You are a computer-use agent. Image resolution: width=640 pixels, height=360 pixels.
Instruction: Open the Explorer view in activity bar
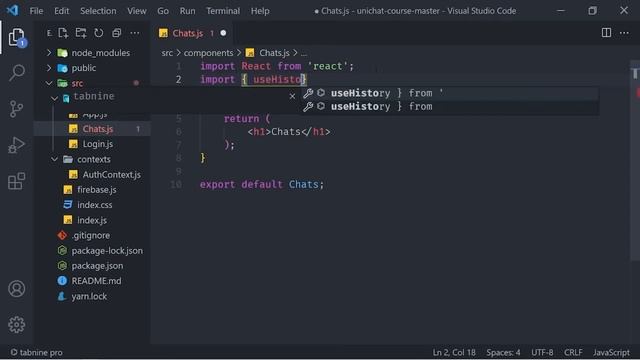pyautogui.click(x=16, y=37)
